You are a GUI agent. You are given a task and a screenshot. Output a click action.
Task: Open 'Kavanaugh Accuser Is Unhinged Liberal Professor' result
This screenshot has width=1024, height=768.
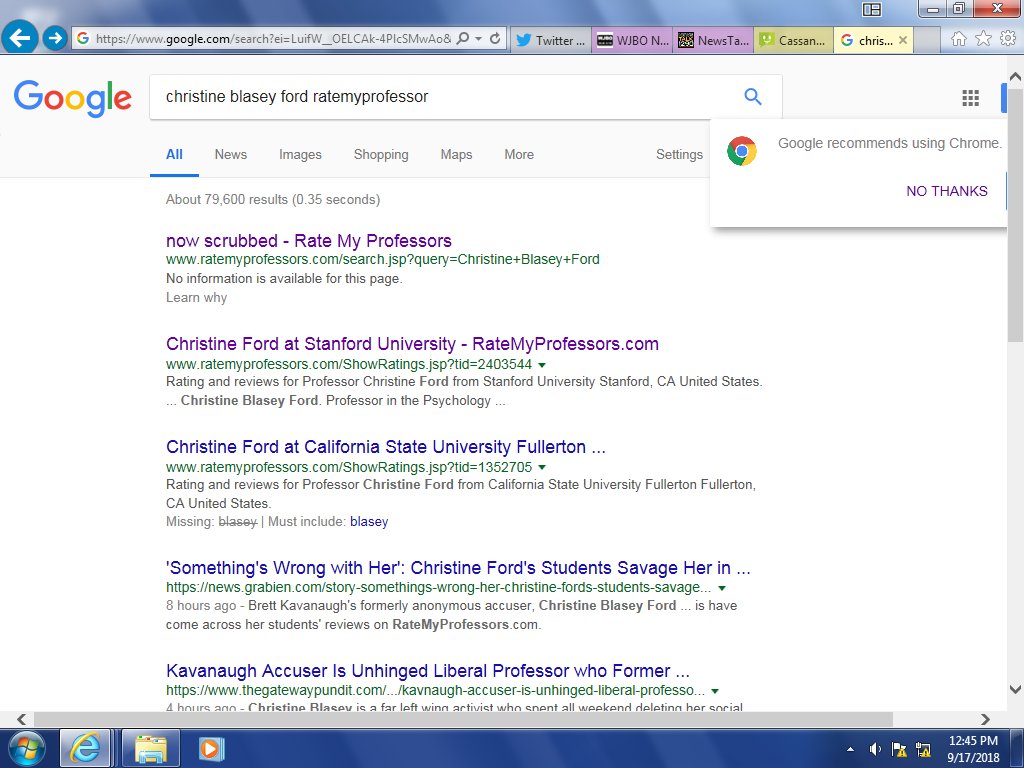428,671
